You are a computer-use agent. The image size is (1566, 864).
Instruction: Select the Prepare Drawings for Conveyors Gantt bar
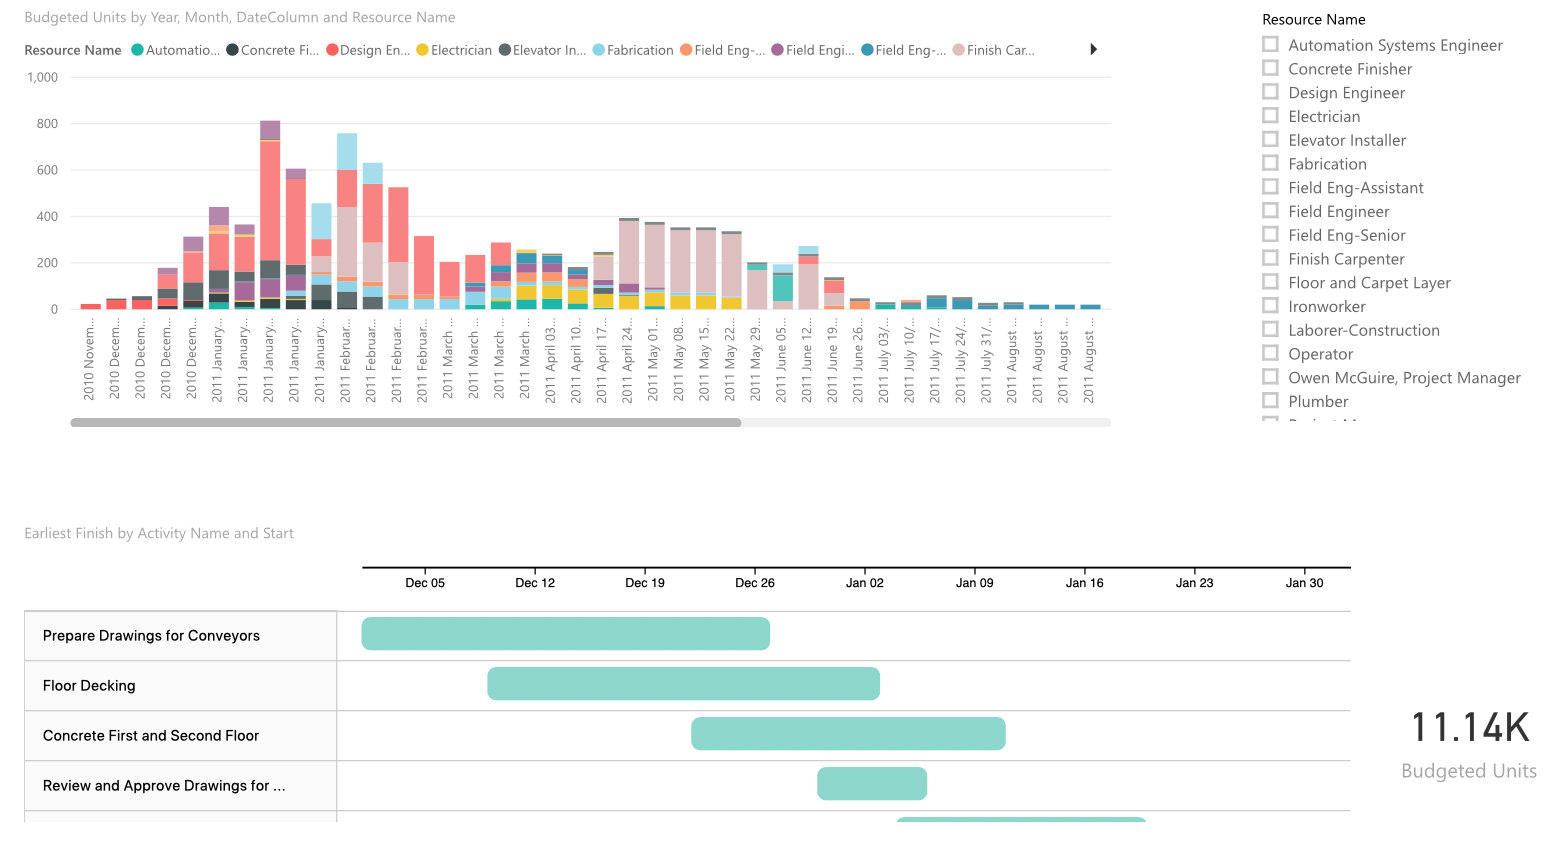pyautogui.click(x=566, y=634)
